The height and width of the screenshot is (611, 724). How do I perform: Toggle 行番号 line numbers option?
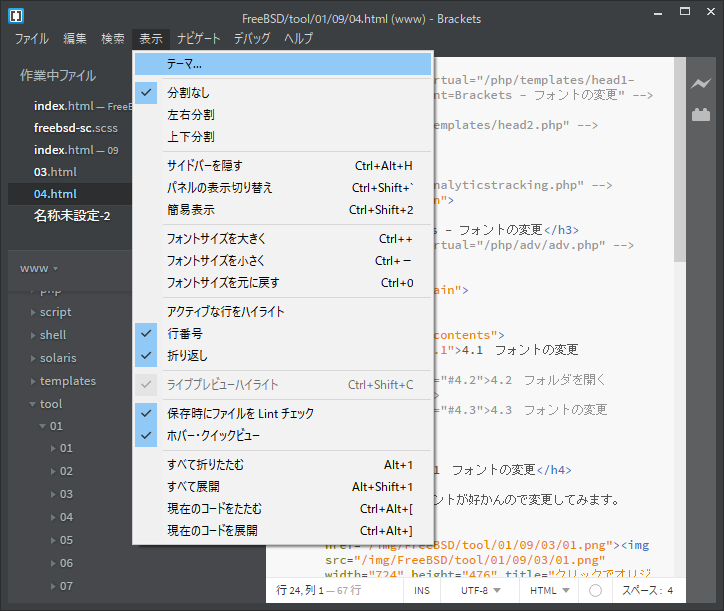tap(283, 333)
